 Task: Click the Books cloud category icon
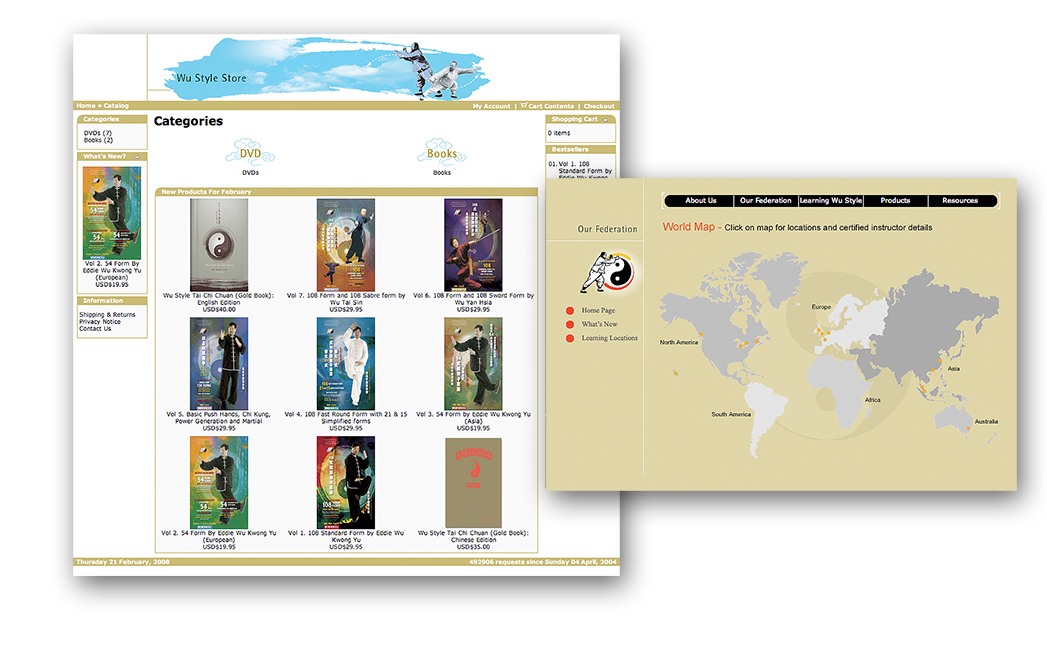[441, 153]
